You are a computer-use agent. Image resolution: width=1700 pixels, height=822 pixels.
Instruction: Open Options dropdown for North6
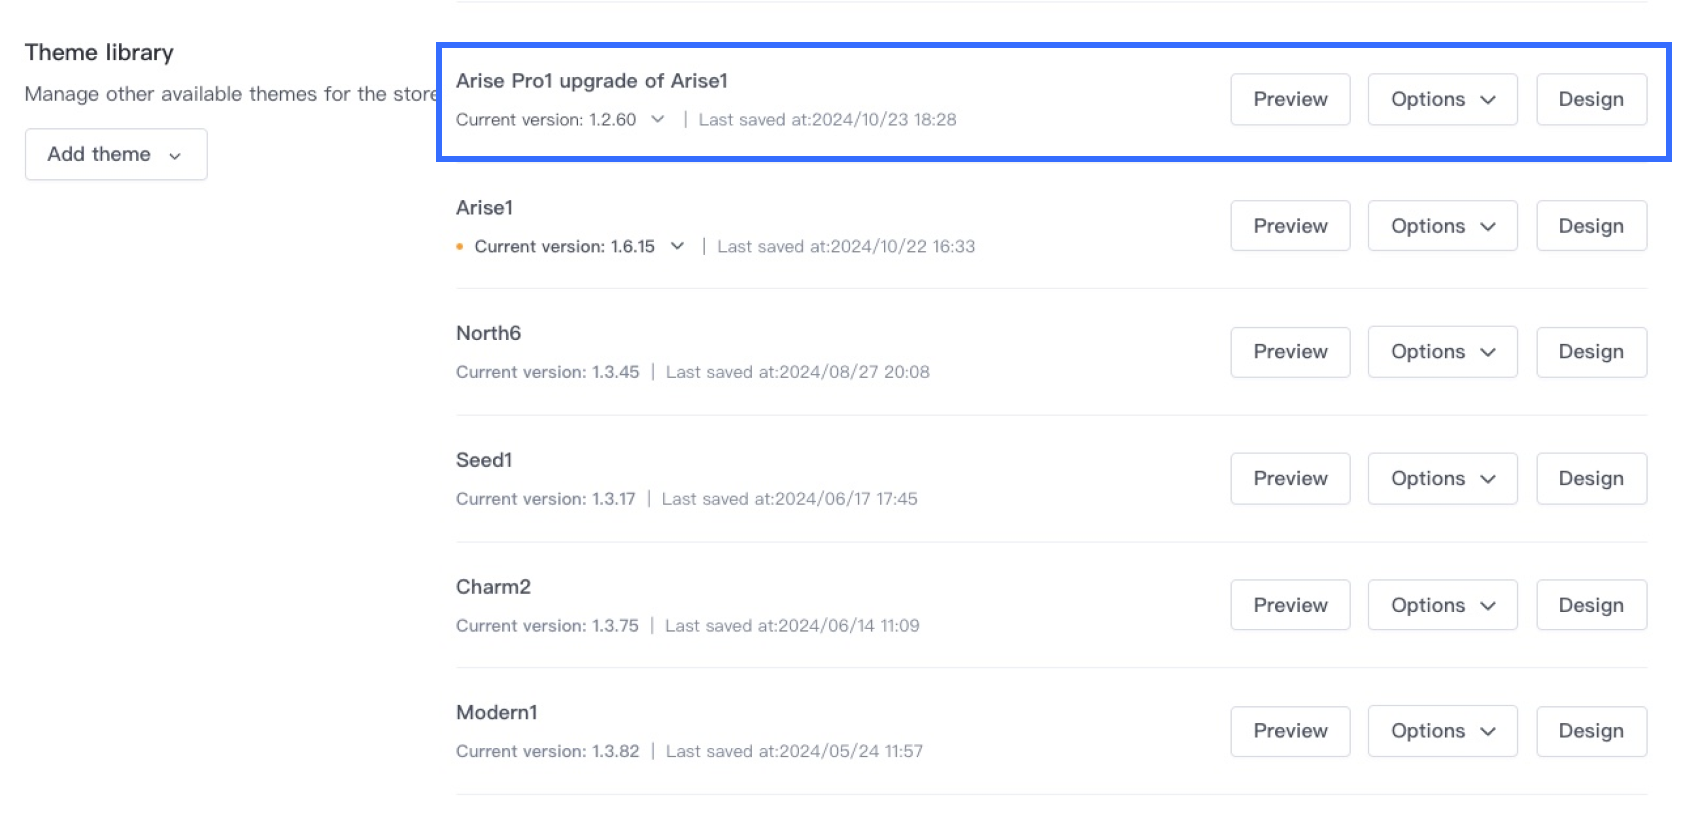click(1442, 352)
